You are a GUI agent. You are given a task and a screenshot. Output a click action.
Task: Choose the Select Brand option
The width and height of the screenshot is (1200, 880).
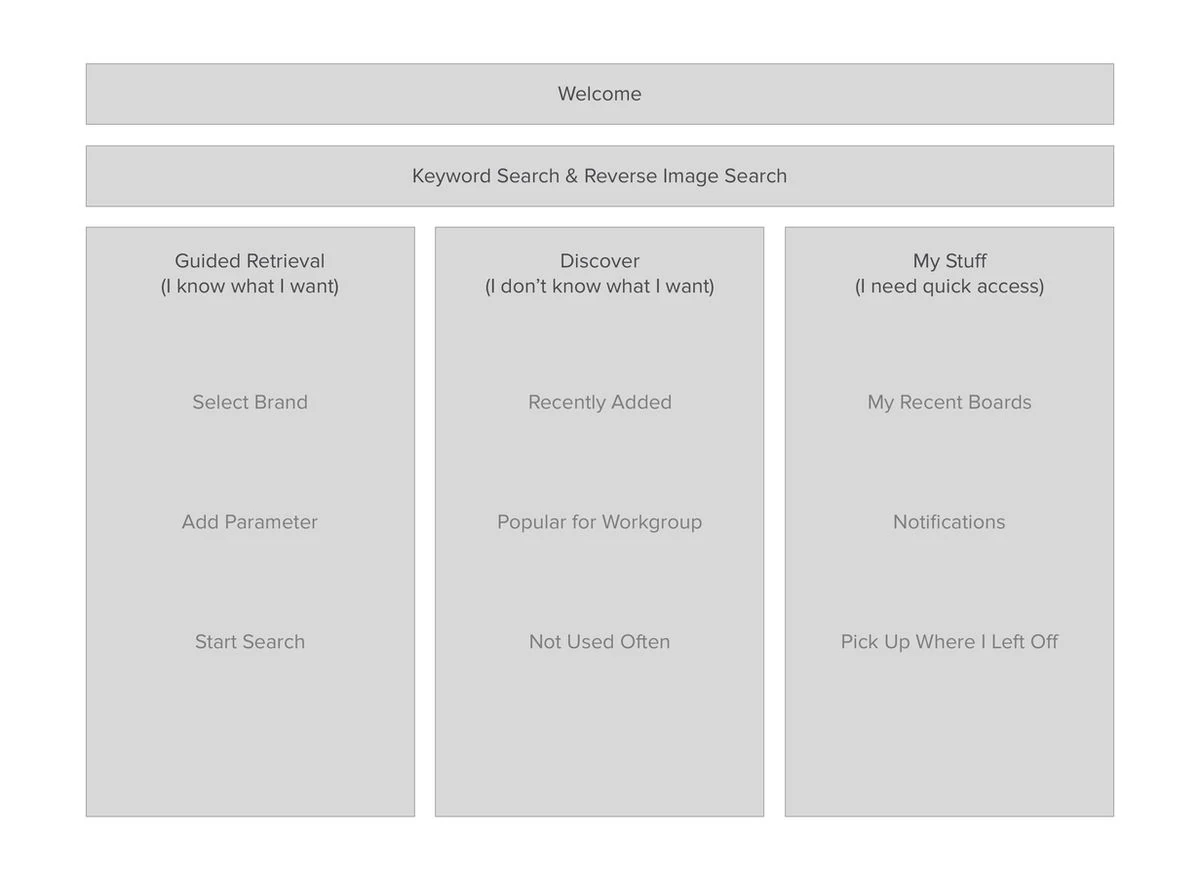click(250, 402)
